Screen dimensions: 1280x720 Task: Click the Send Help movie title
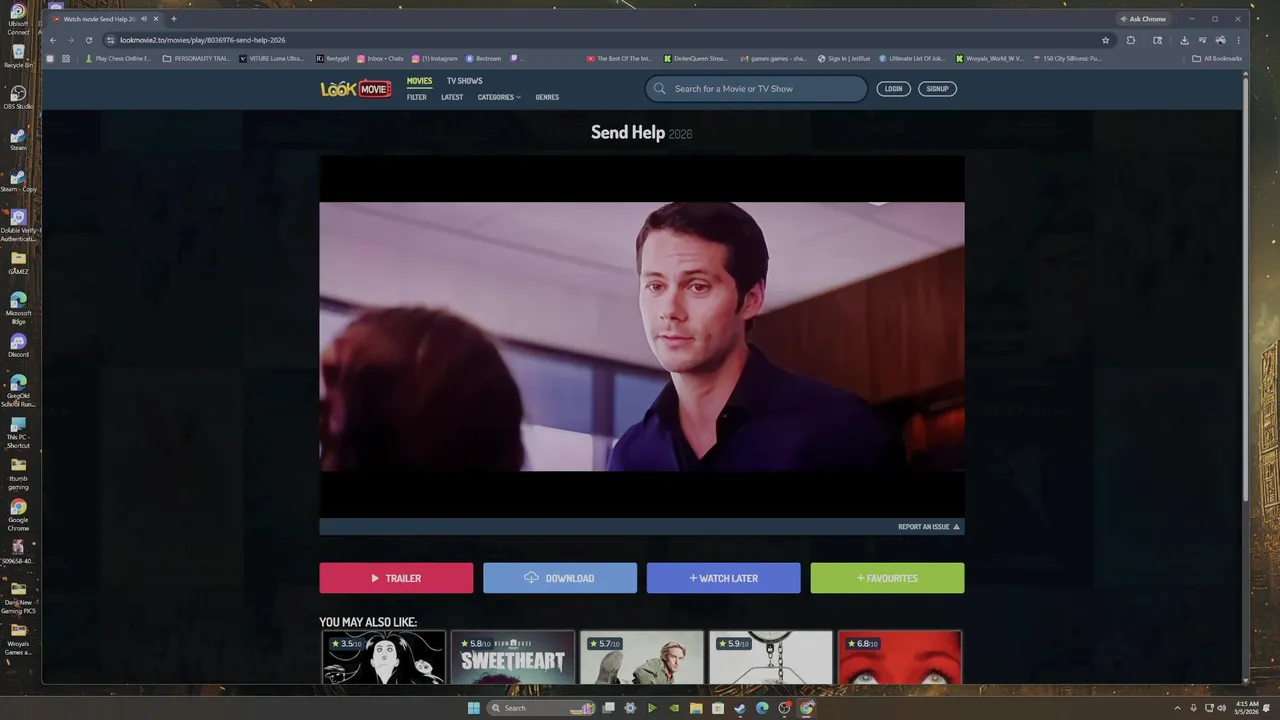tap(628, 132)
